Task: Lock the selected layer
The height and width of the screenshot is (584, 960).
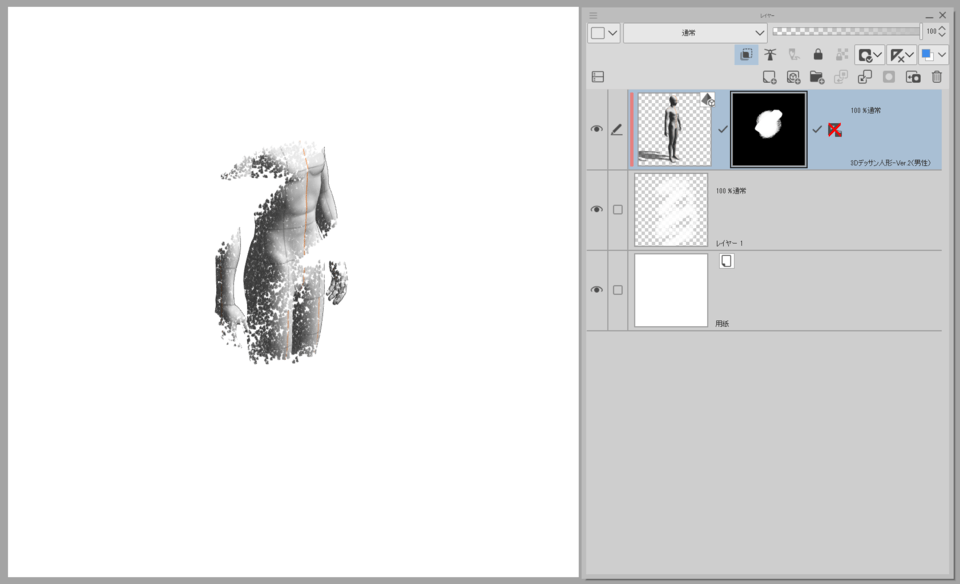Action: tap(817, 55)
